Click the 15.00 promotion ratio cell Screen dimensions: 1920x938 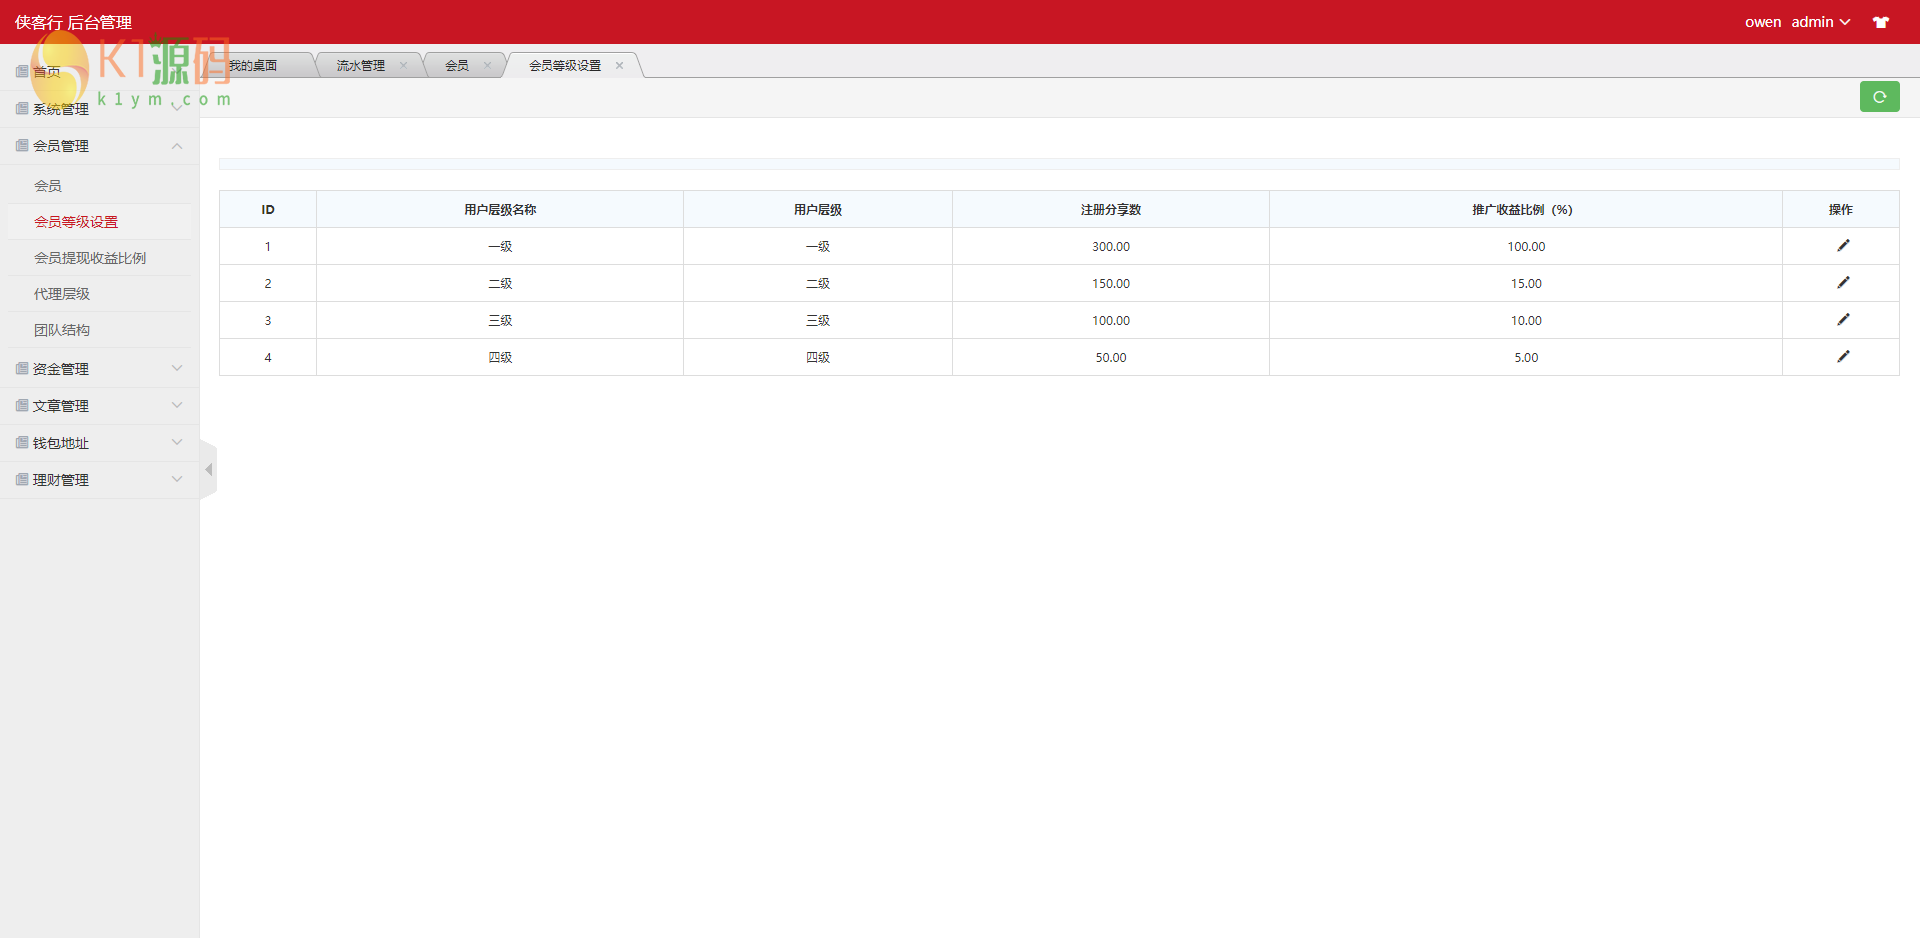coord(1526,284)
